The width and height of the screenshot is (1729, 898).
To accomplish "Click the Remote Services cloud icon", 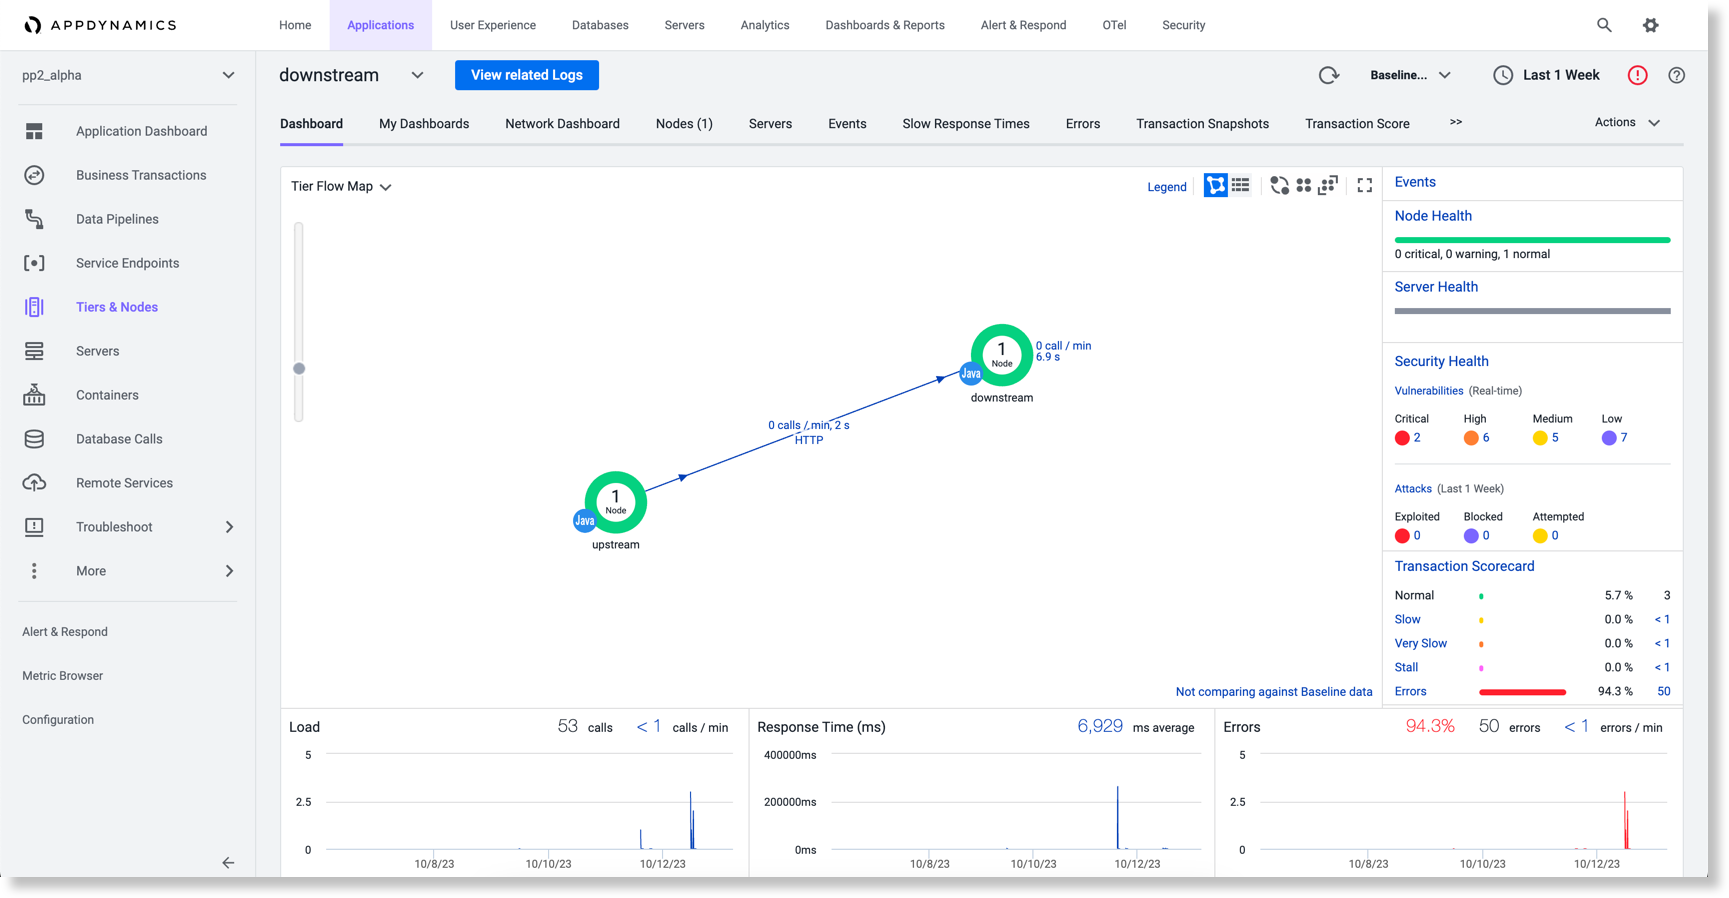I will pos(34,483).
